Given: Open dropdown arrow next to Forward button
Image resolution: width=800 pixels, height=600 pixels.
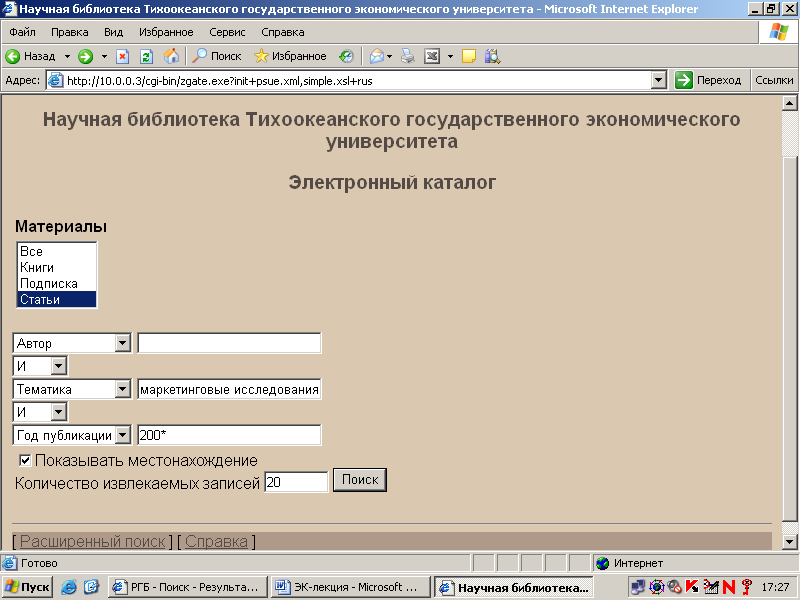Looking at the screenshot, I should 104,56.
